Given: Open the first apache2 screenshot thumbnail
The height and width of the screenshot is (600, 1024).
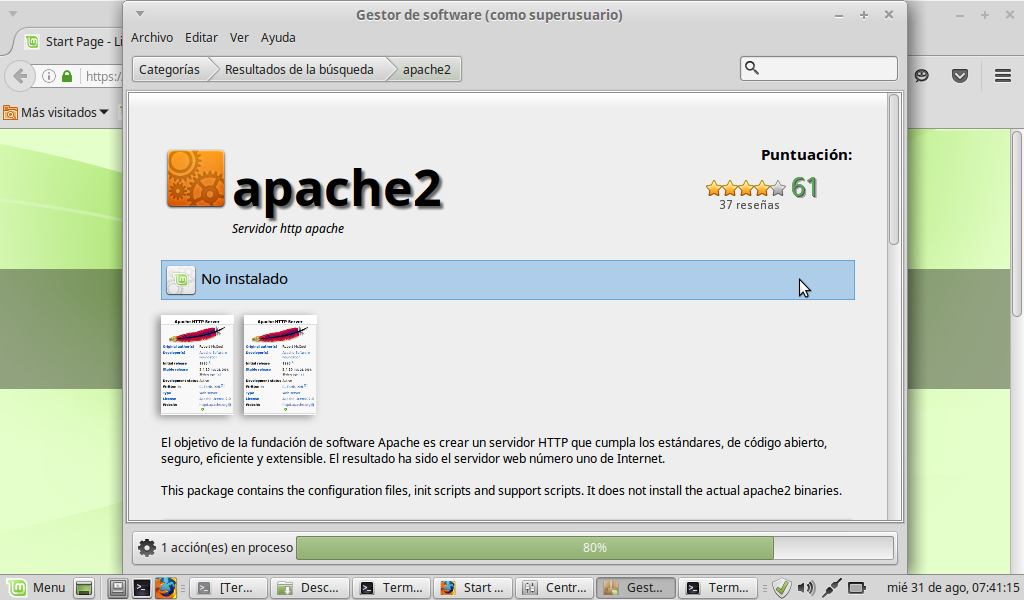Looking at the screenshot, I should [x=197, y=364].
